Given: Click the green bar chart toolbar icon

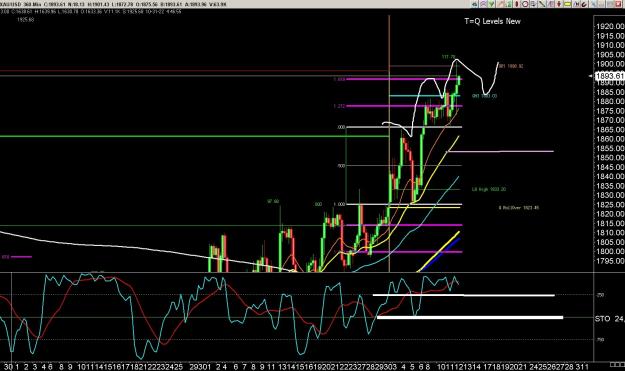Looking at the screenshot, I should 509,4.
